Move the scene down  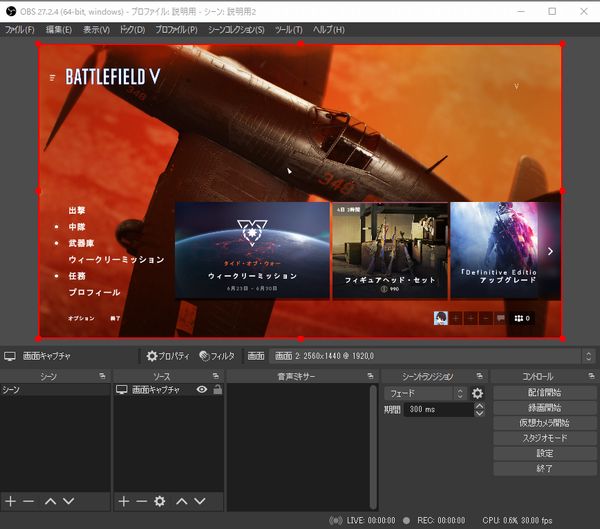[x=68, y=501]
